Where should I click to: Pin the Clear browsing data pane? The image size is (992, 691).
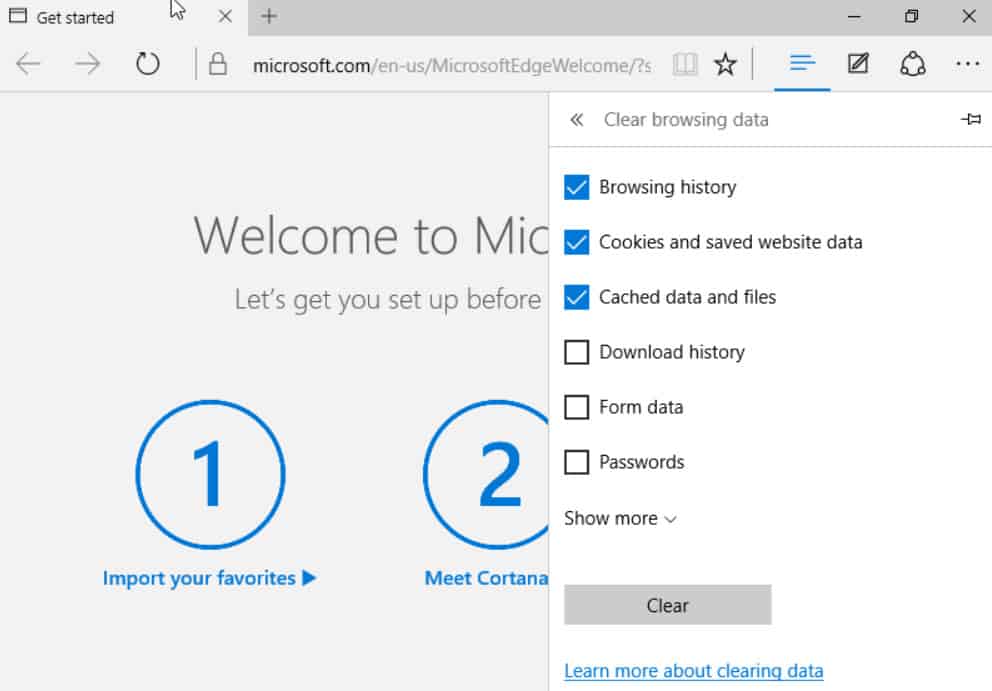(x=970, y=119)
